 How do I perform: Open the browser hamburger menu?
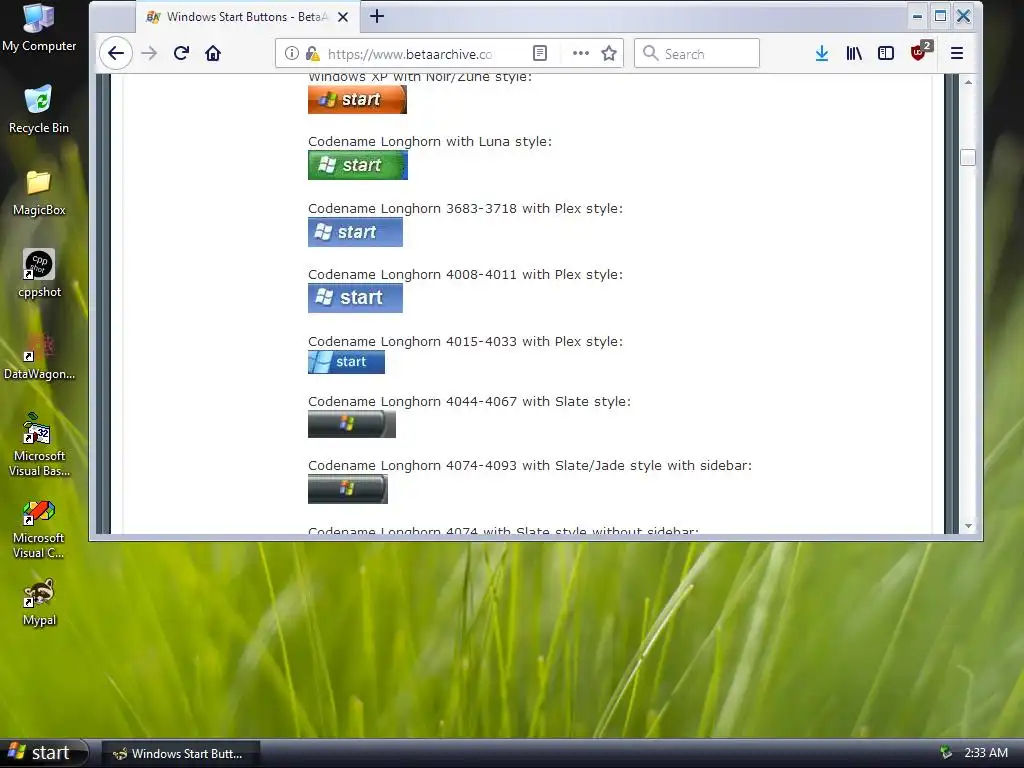(957, 54)
